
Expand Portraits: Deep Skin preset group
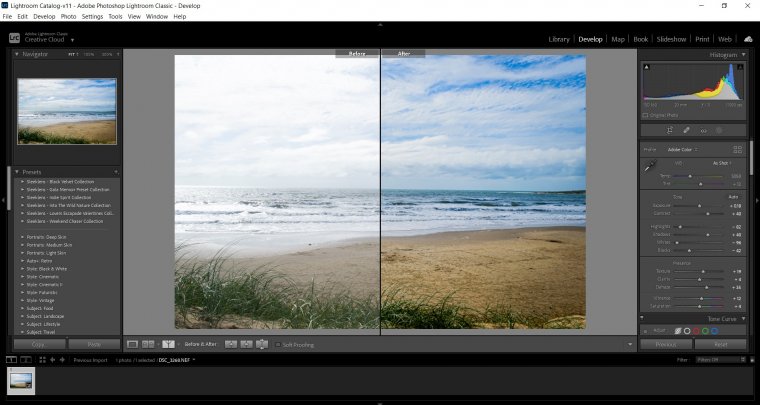(x=23, y=237)
